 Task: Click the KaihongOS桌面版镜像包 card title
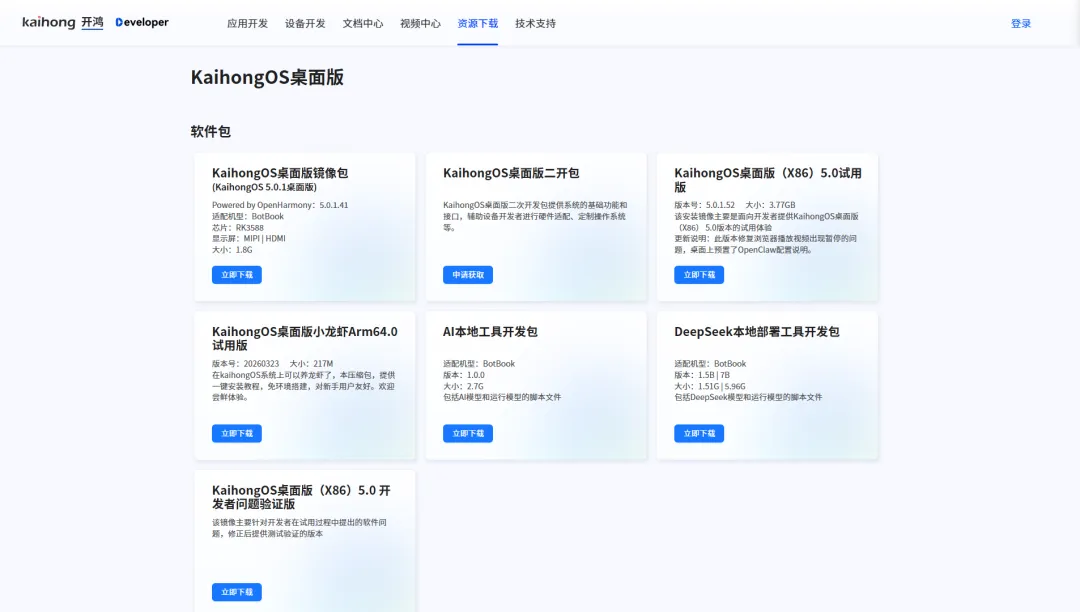point(280,173)
